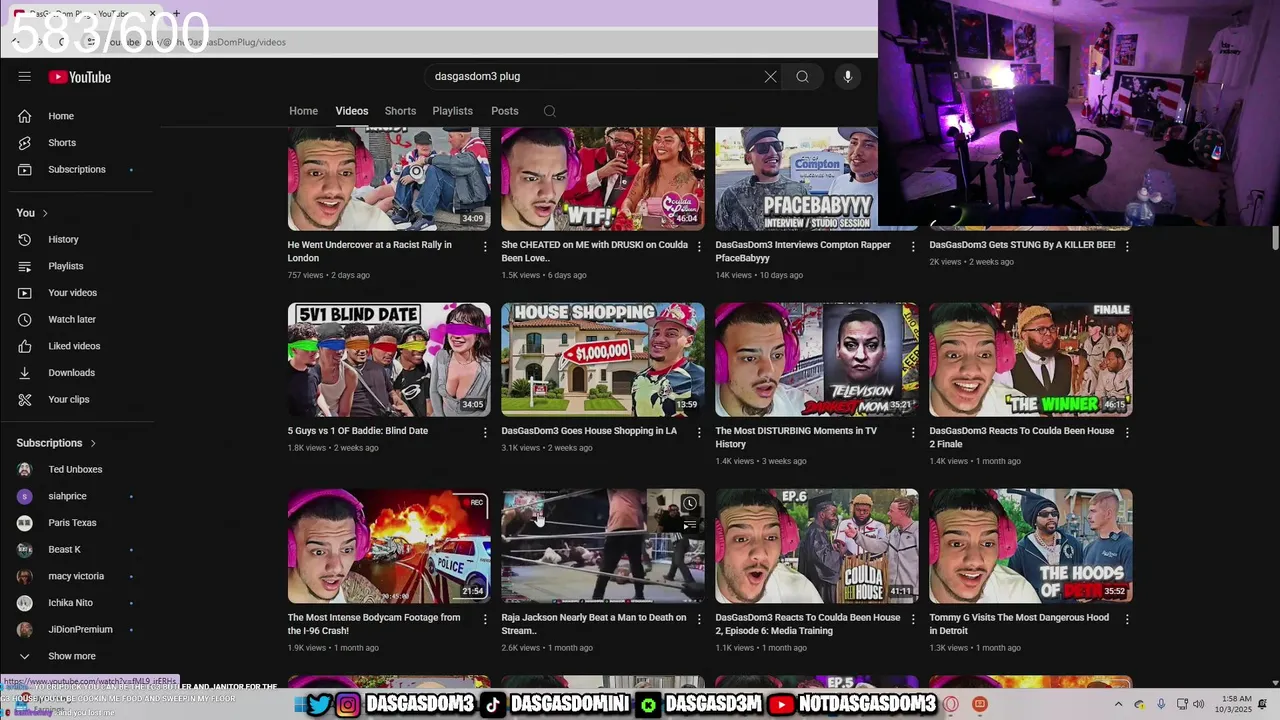Search within channel using magnifier icon
This screenshot has width=1280, height=720.
coord(549,111)
